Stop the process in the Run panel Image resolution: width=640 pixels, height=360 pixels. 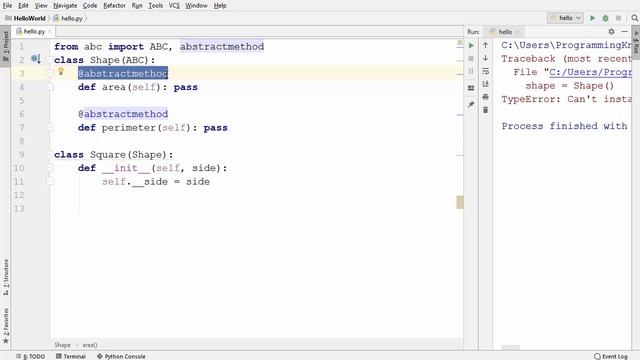[471, 58]
